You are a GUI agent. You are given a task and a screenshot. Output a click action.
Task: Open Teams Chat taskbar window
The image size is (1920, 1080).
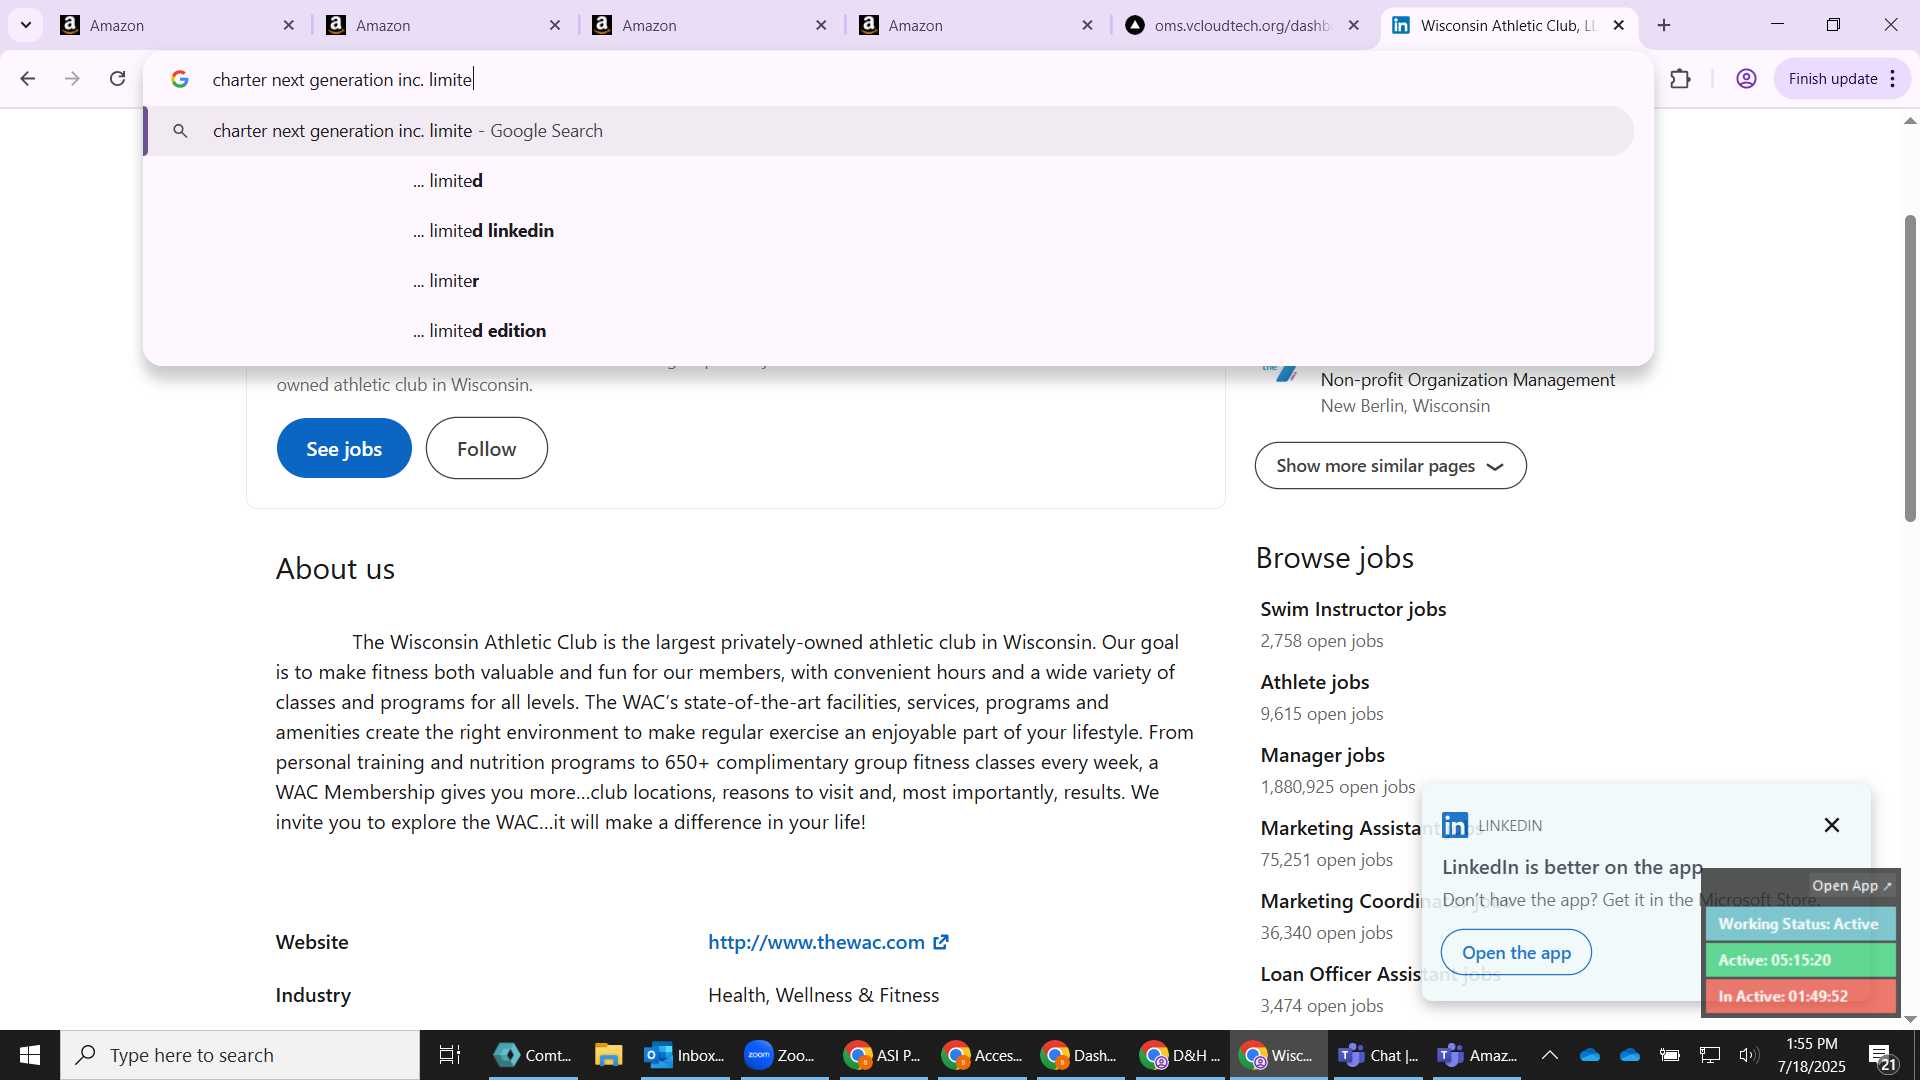(1378, 1055)
